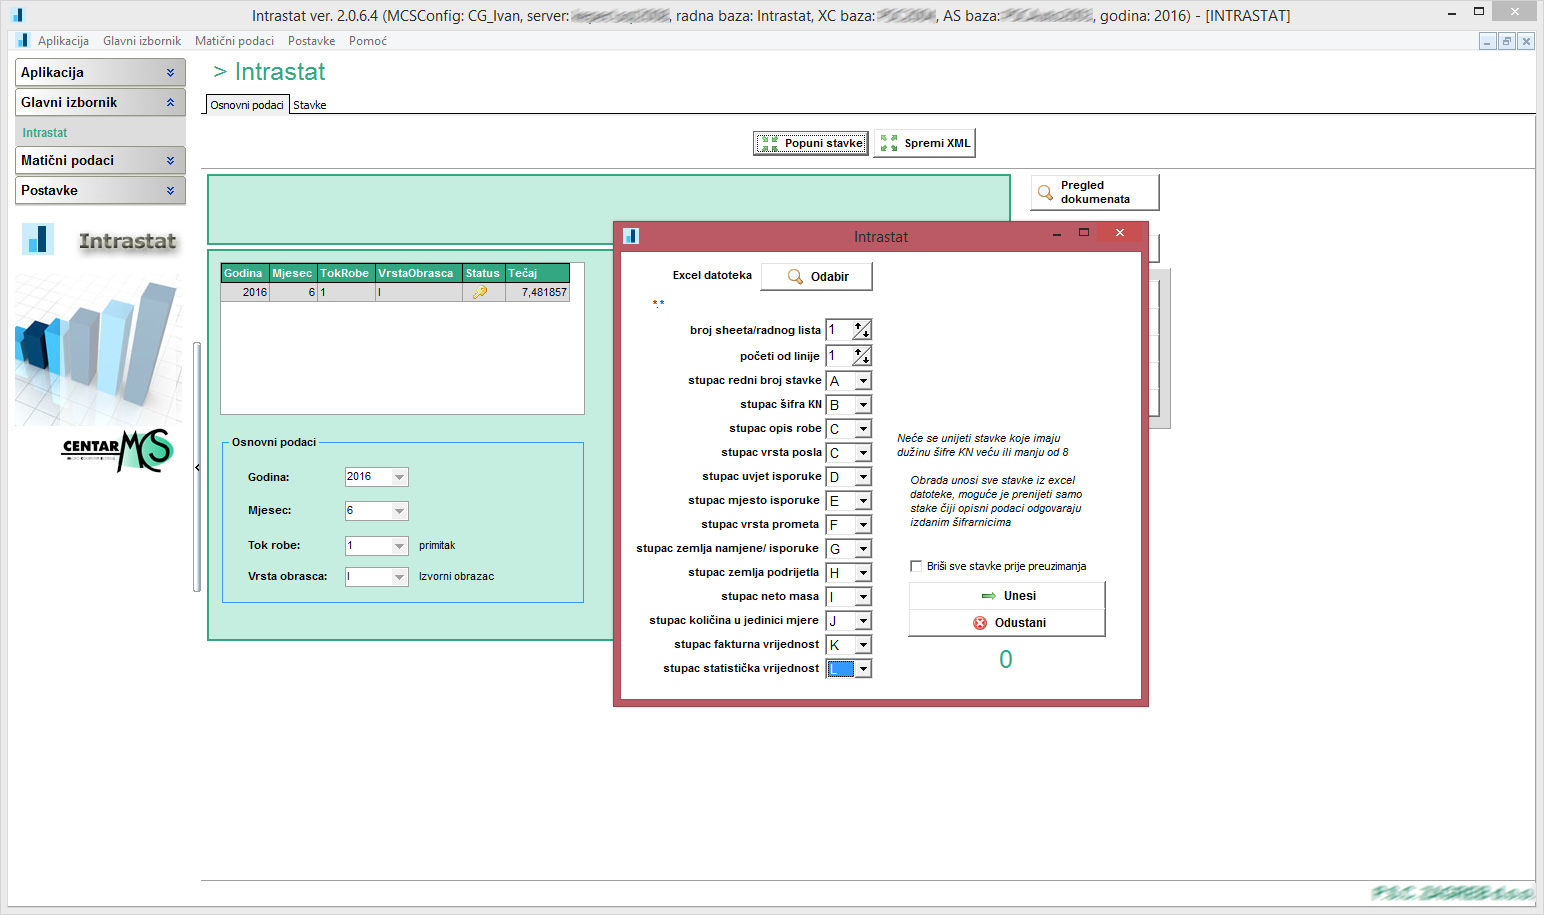Viewport: 1544px width, 915px height.
Task: Open the Godina dropdown showing 2016
Action: [x=399, y=477]
